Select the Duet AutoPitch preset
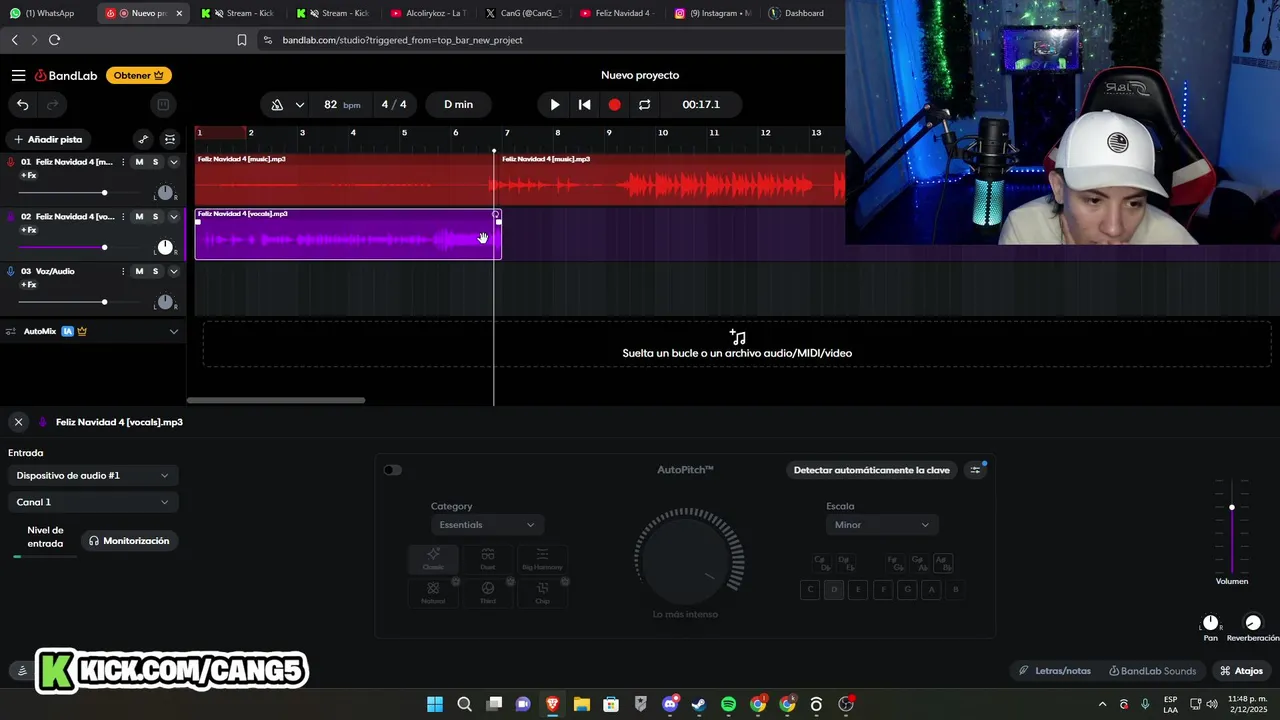The image size is (1280, 720). (488, 559)
